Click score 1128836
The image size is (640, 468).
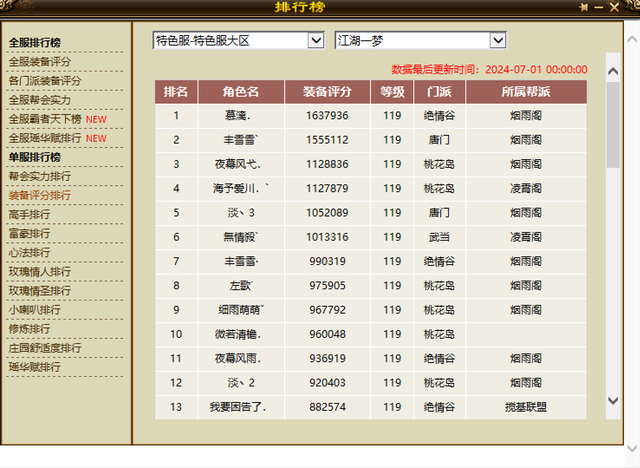pos(327,164)
